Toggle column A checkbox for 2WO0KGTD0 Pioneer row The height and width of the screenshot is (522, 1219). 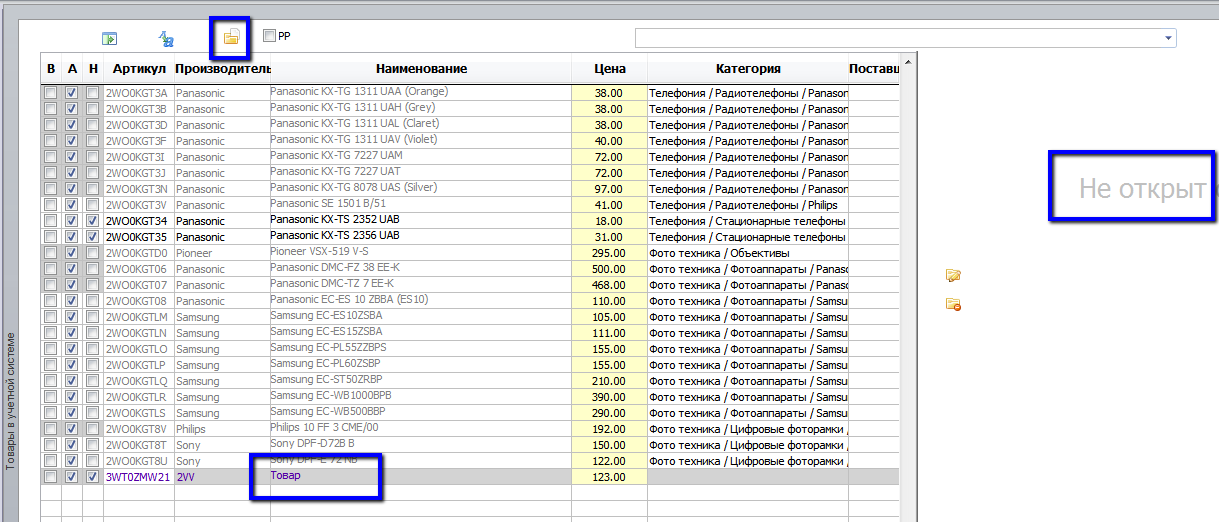tap(72, 253)
